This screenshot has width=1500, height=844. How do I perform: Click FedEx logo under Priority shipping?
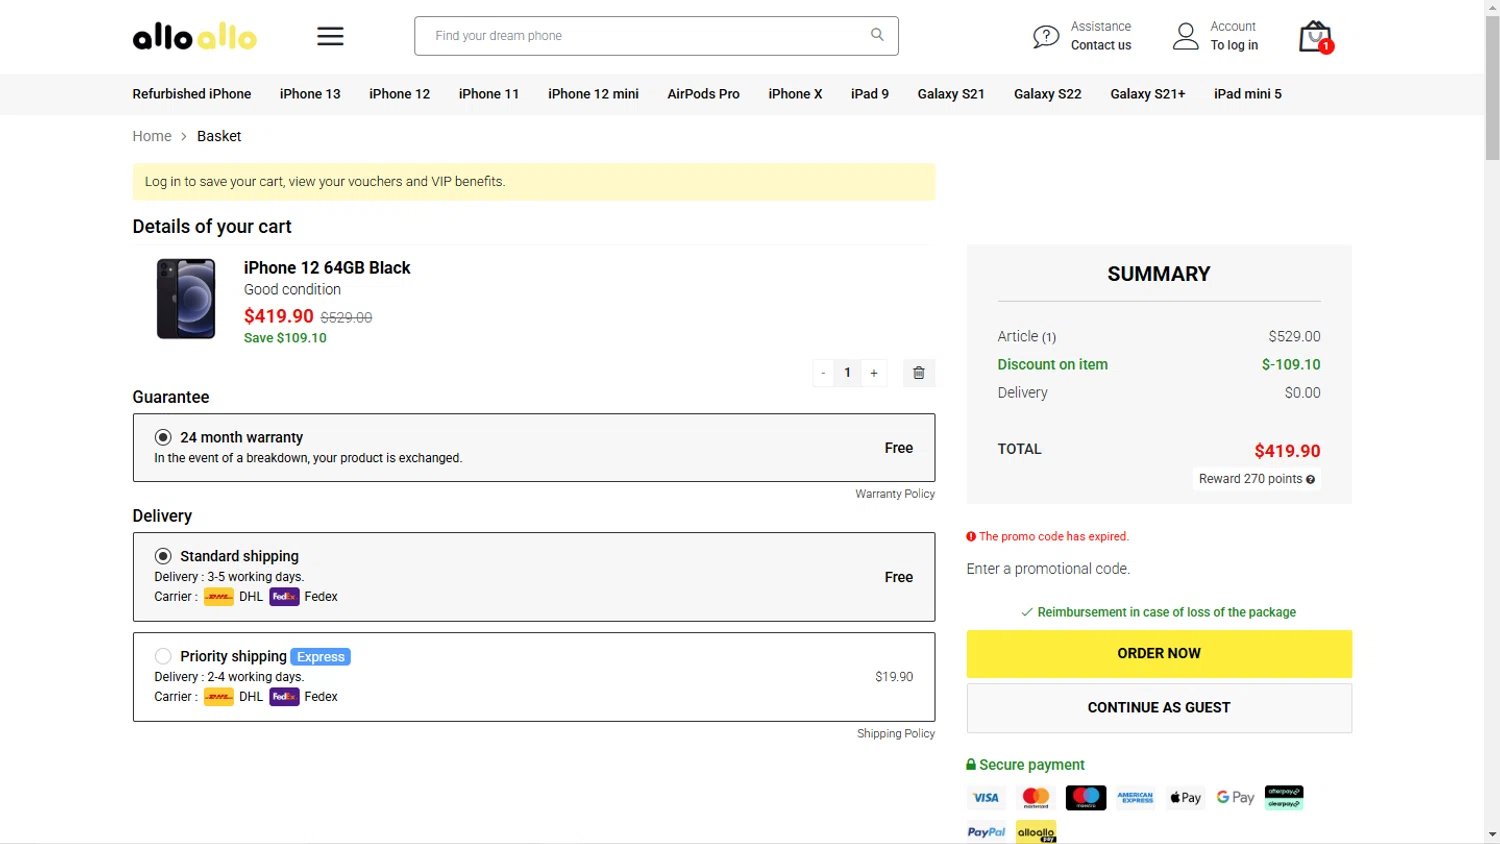[284, 697]
